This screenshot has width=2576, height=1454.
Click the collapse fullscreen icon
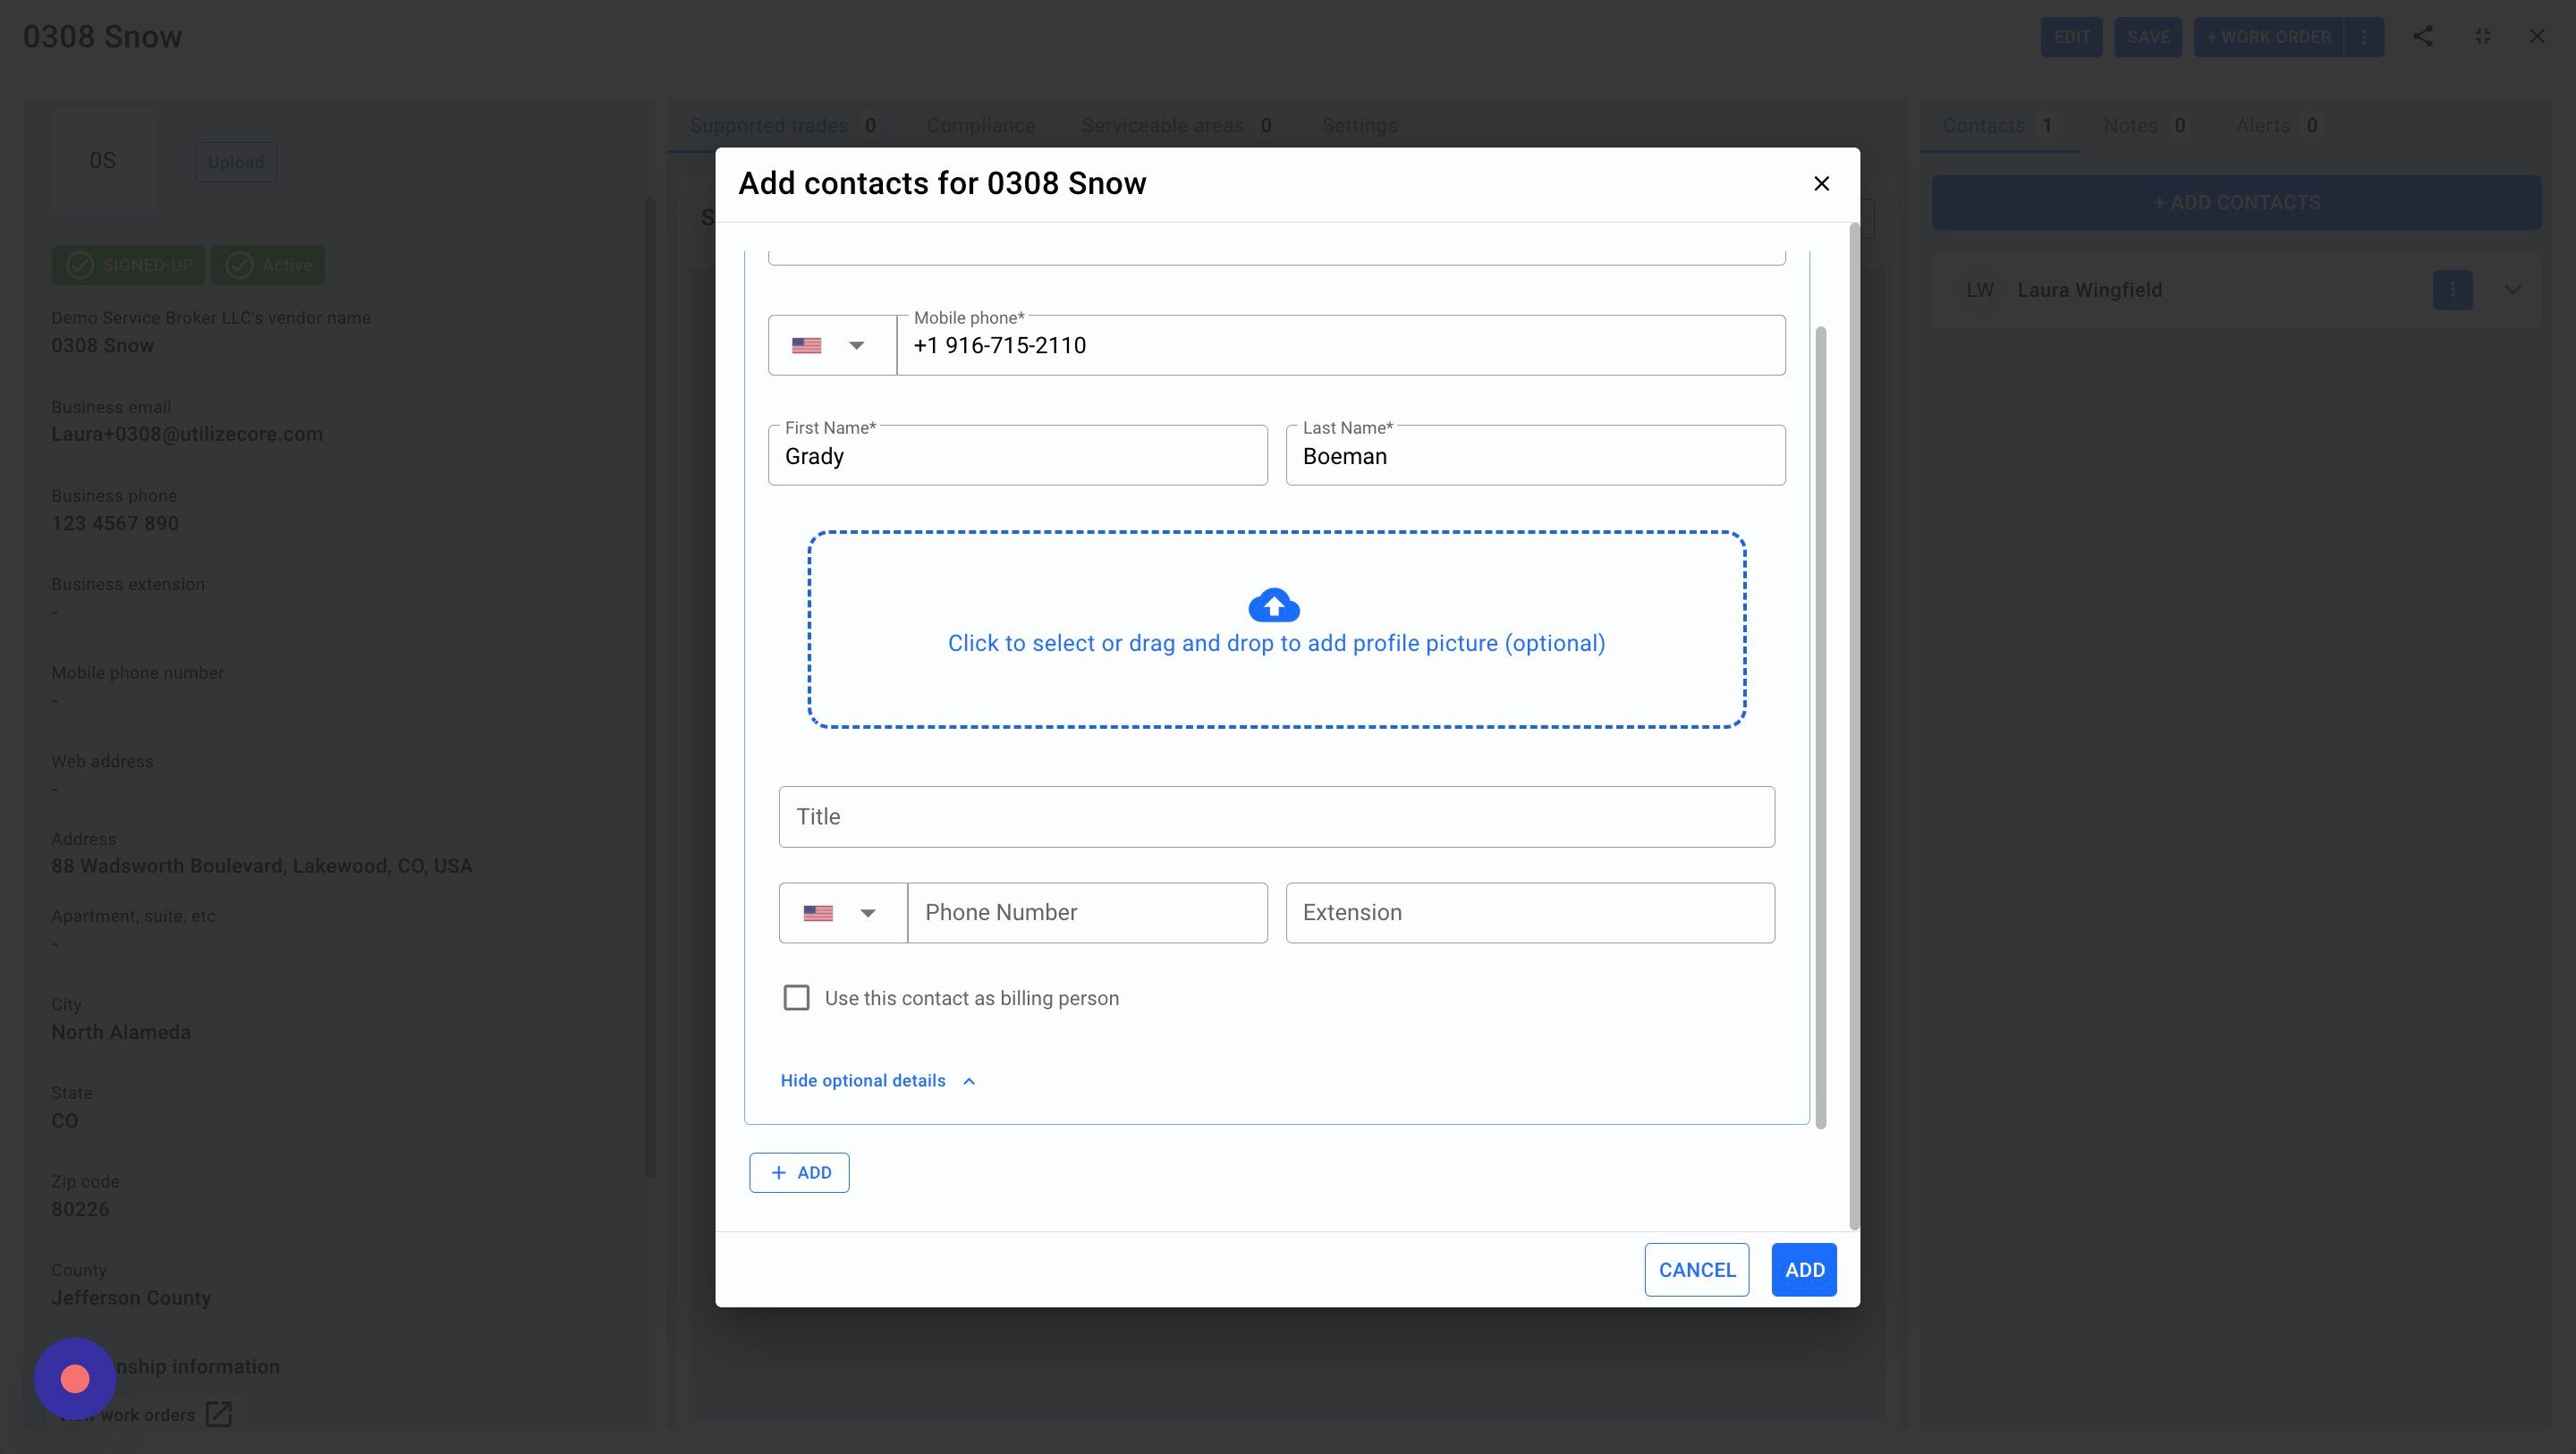(x=2482, y=37)
